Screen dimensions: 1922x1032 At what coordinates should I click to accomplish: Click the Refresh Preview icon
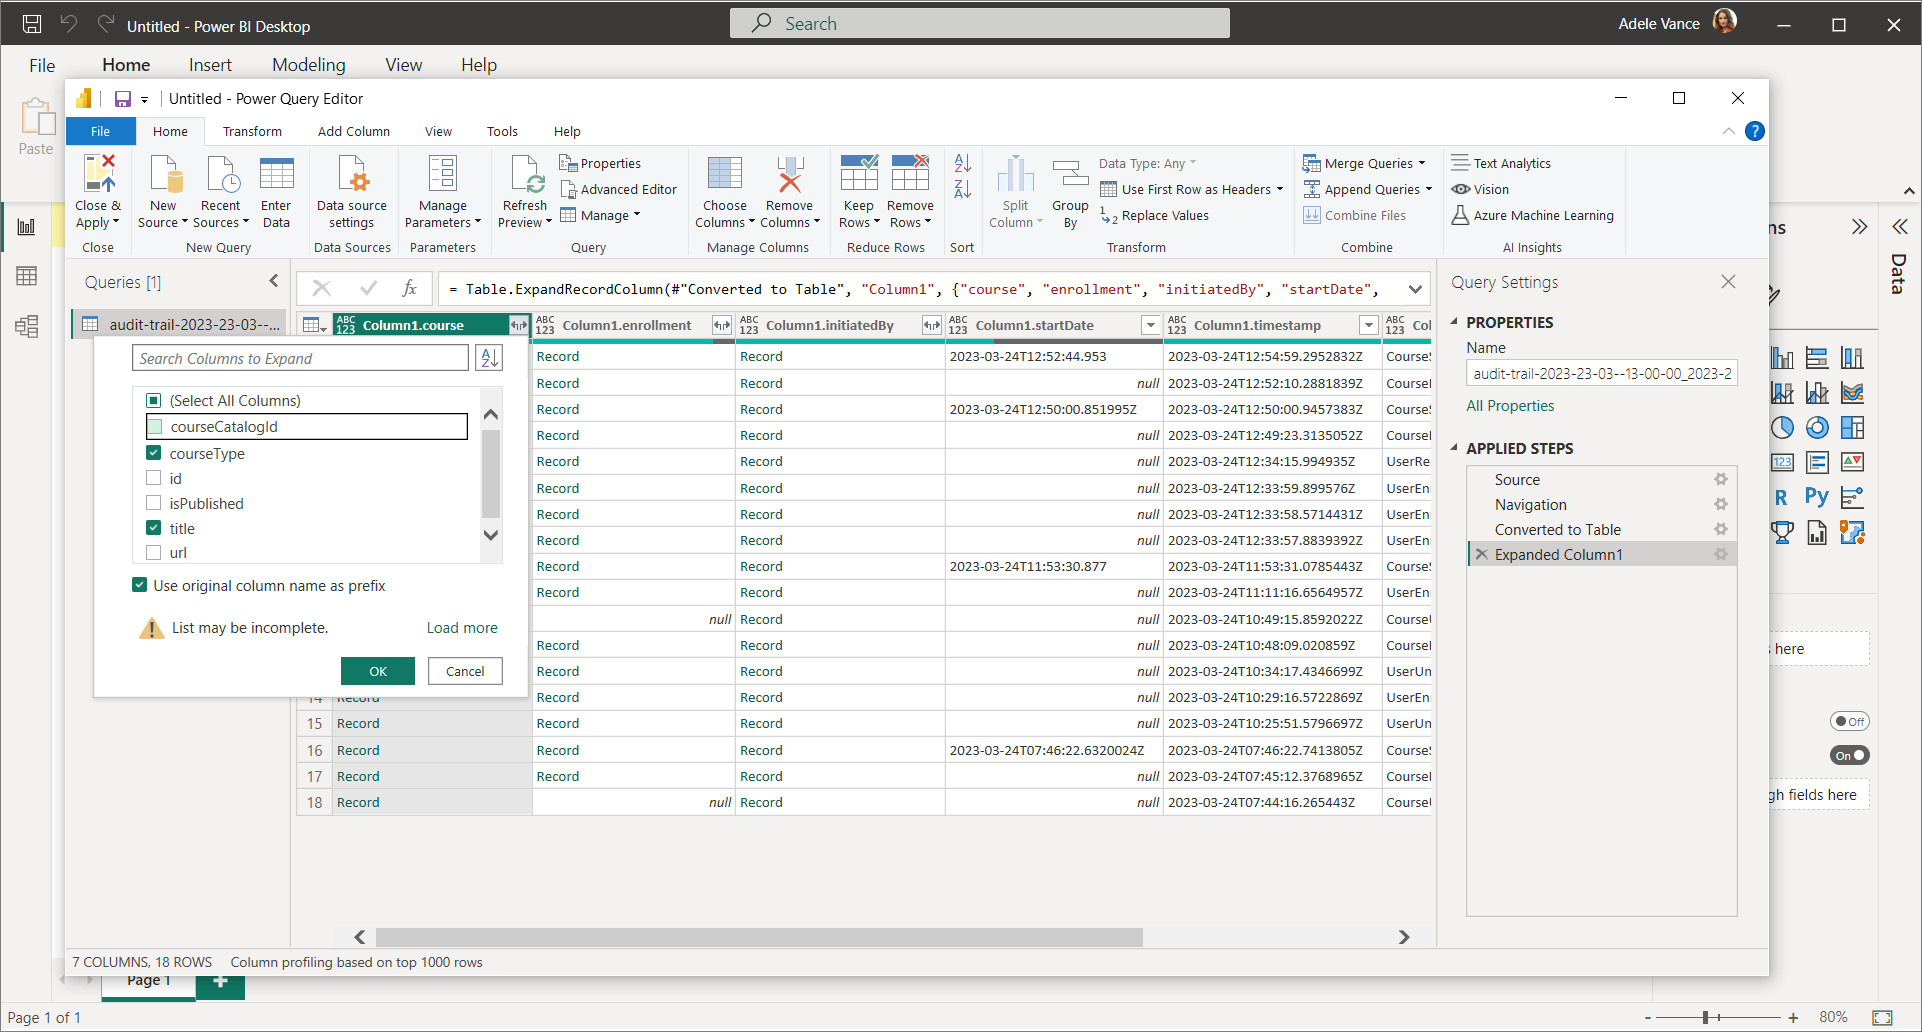525,175
